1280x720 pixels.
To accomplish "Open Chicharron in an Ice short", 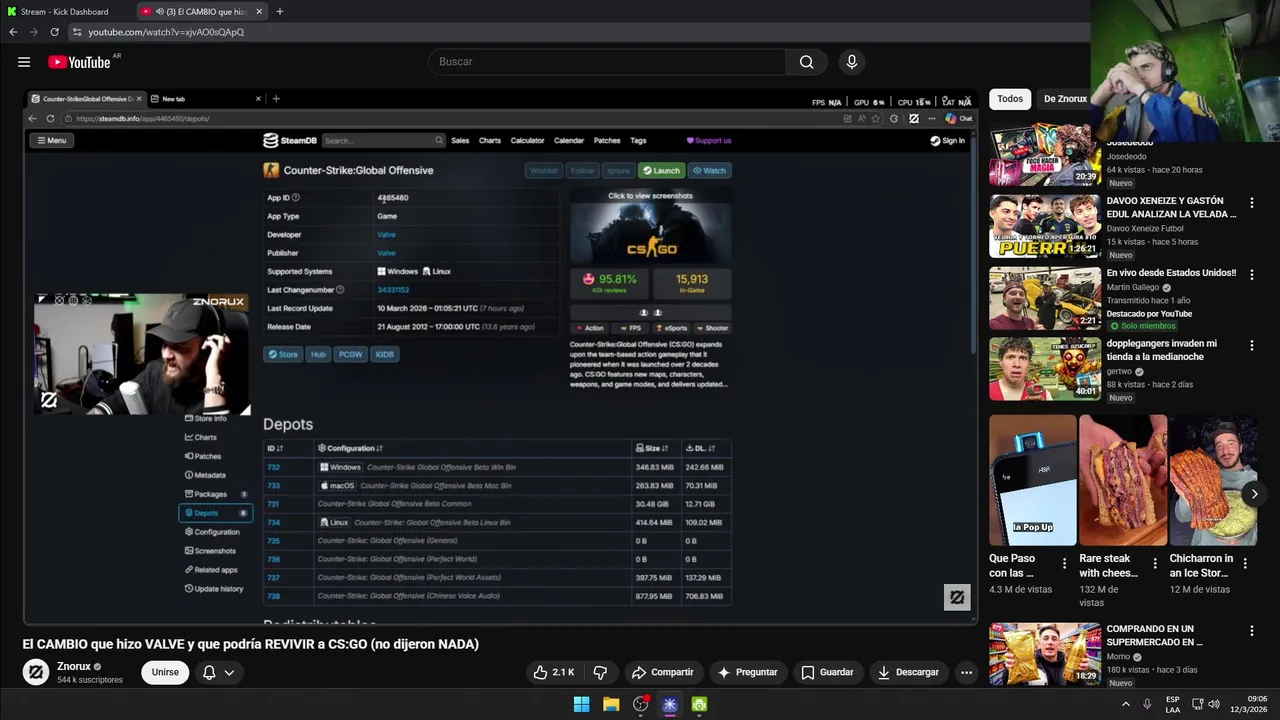I will click(1213, 480).
